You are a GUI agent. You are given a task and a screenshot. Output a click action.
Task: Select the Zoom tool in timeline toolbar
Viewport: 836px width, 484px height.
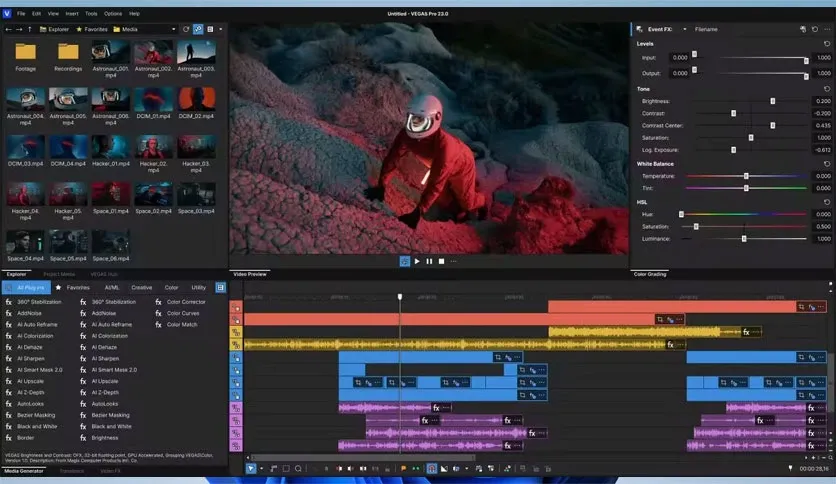(x=298, y=469)
